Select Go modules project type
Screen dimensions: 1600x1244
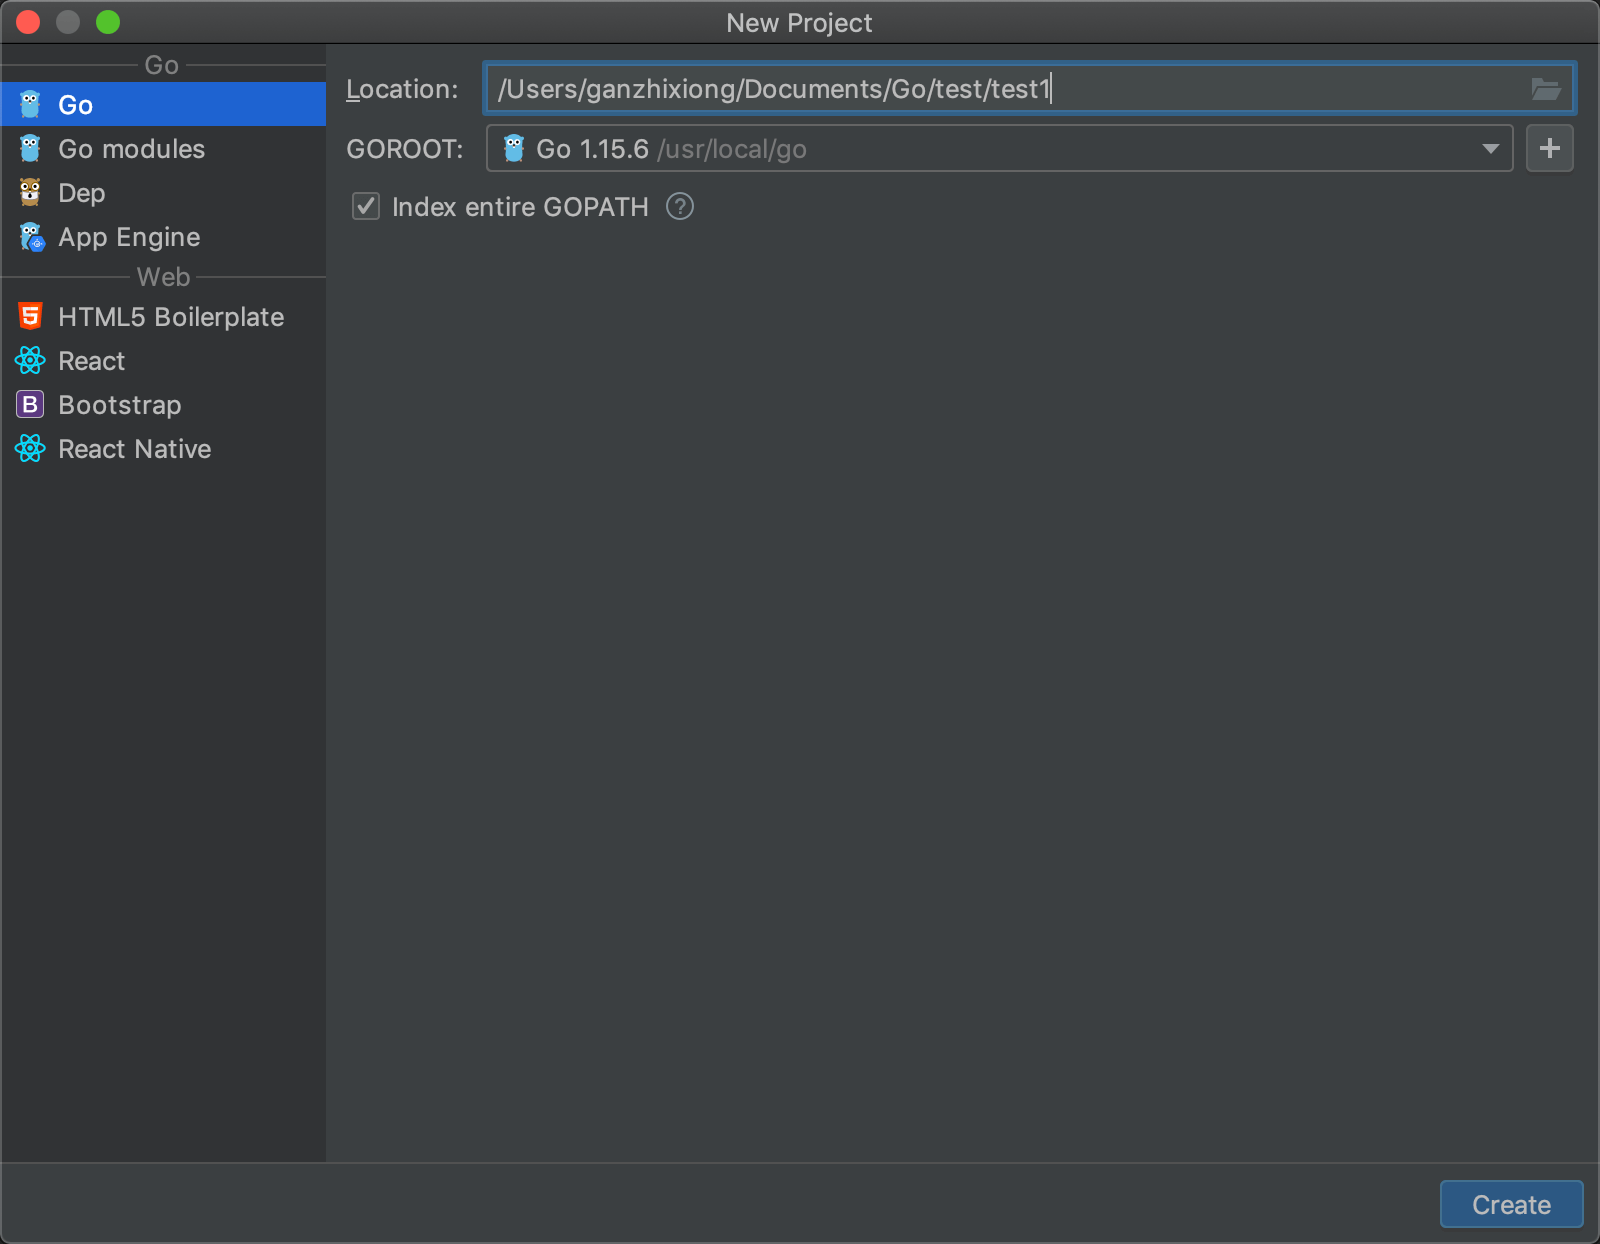click(x=163, y=148)
